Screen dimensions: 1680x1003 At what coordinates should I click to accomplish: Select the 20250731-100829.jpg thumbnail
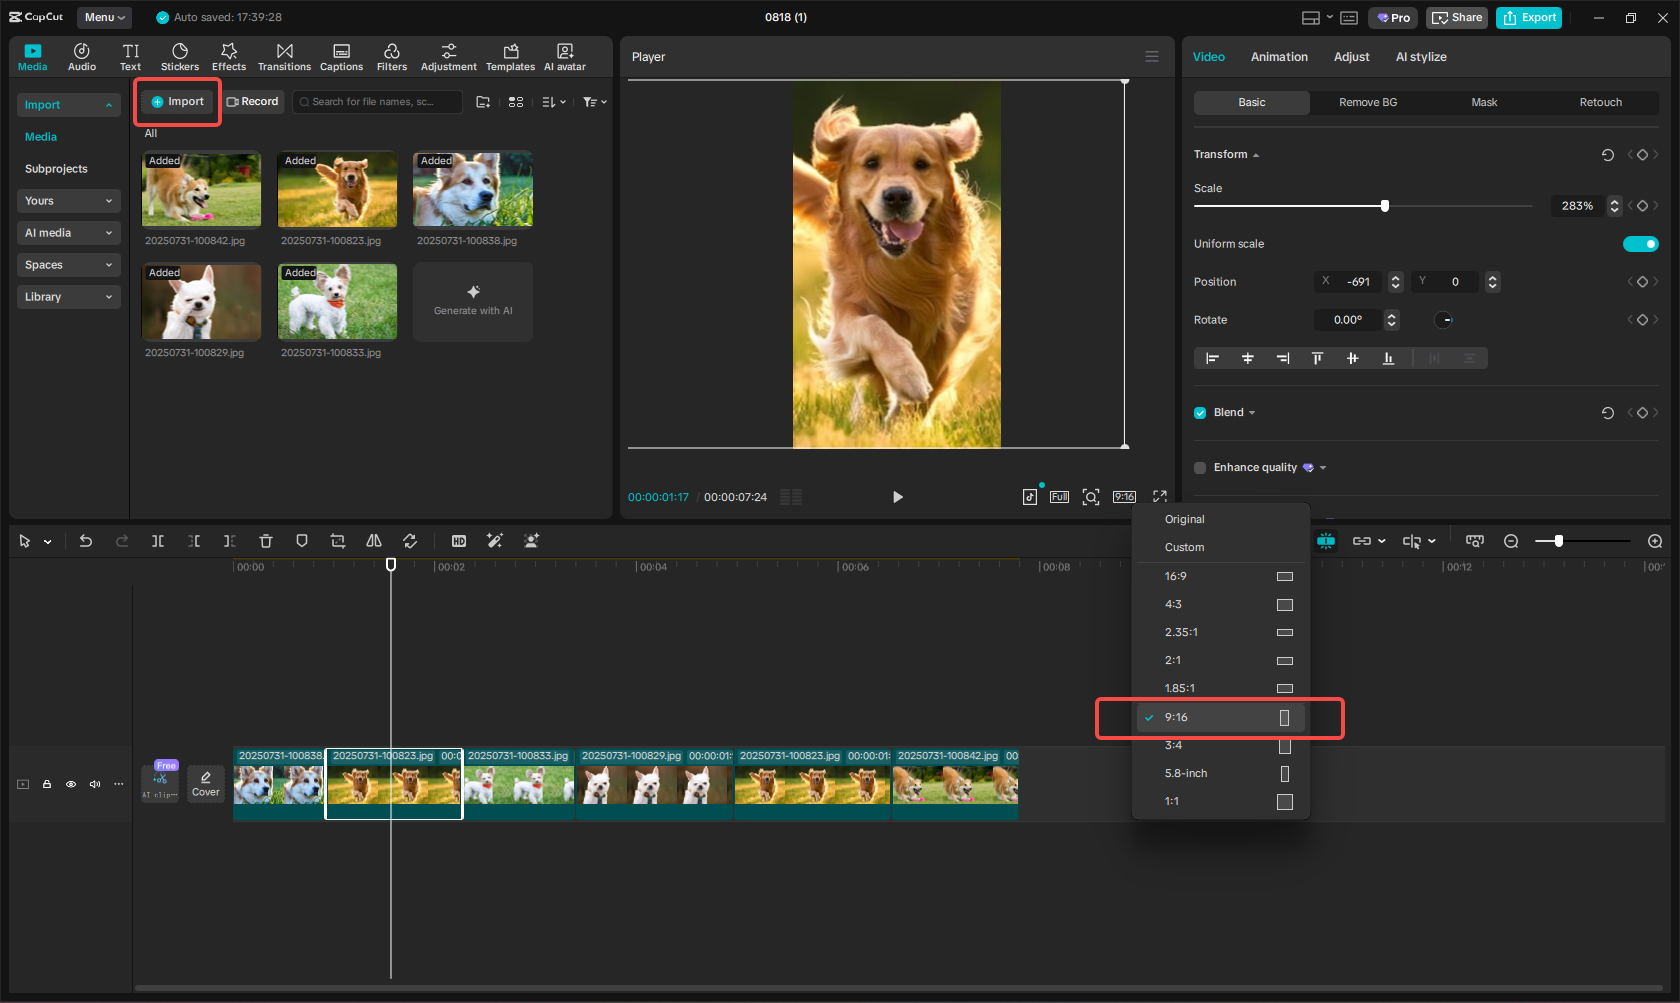click(201, 301)
